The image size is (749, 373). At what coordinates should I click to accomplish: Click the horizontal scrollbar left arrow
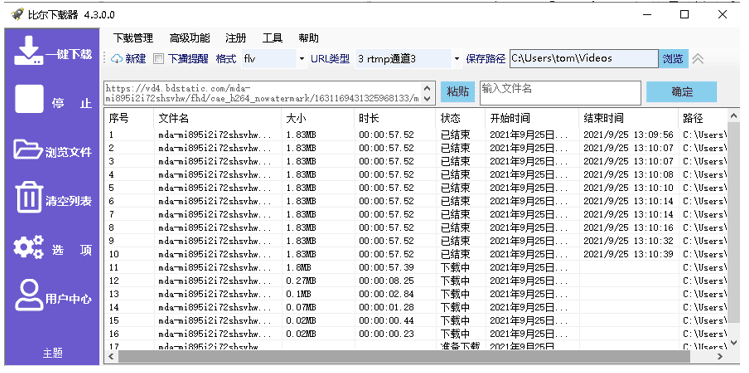pyautogui.click(x=111, y=357)
